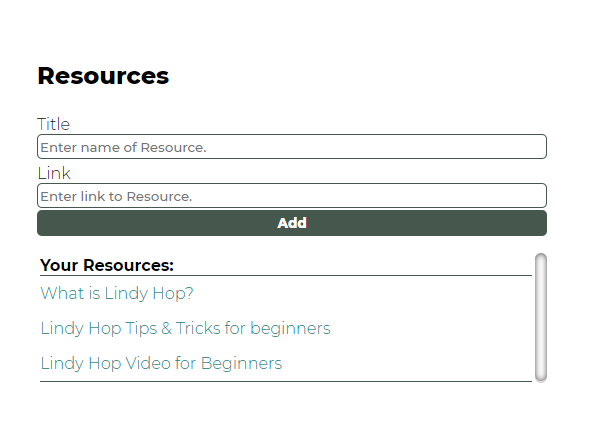Open Lindy Hop Tips & Tricks for beginners

(x=185, y=328)
